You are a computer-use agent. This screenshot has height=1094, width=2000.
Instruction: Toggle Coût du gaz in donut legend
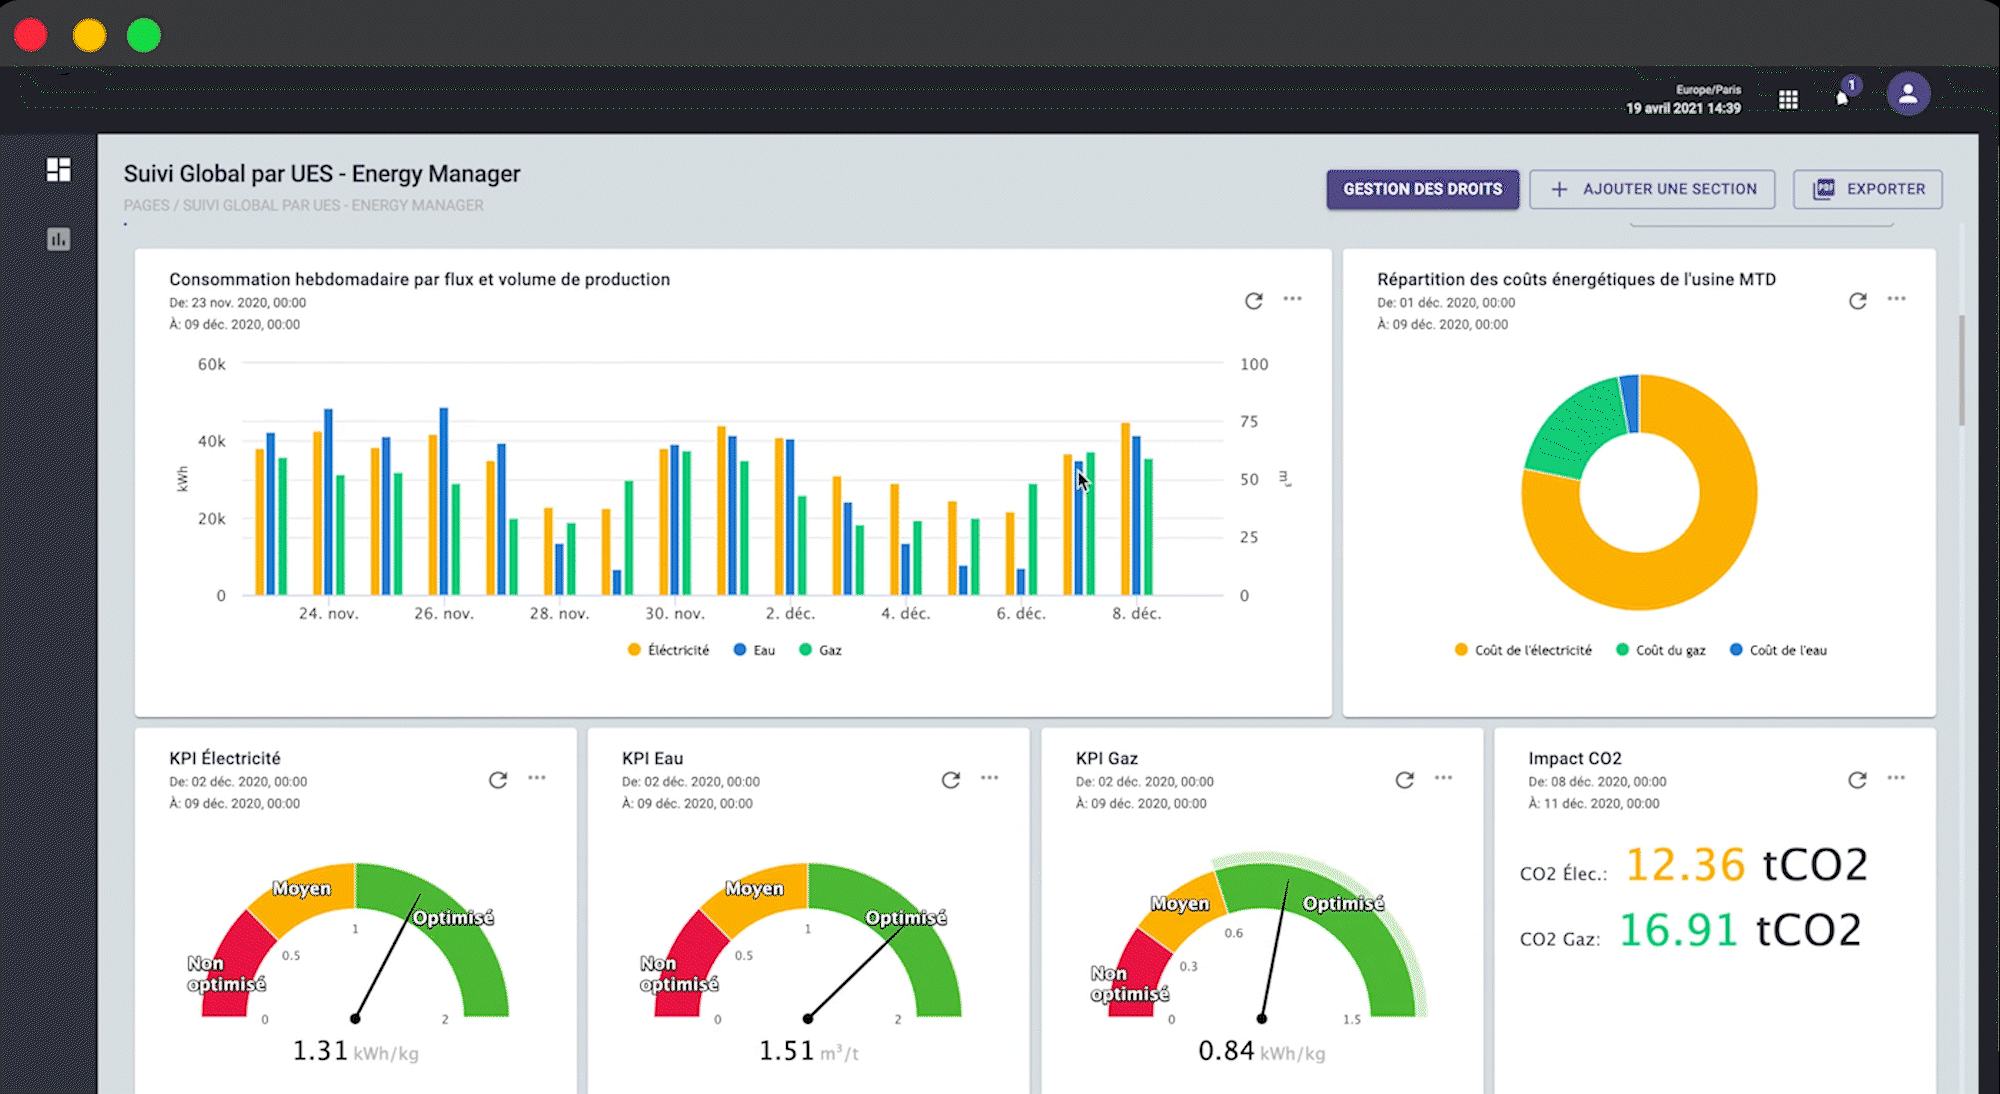tap(1661, 650)
